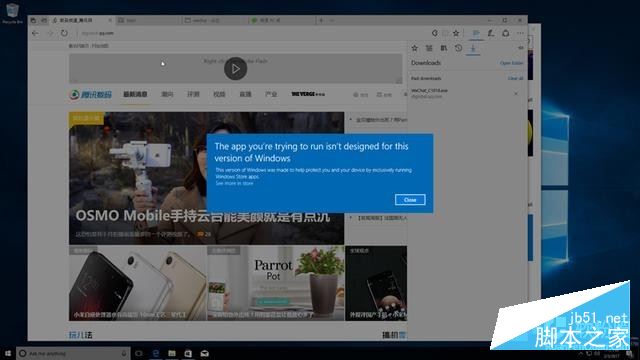Image resolution: width=640 pixels, height=360 pixels.
Task: Open the Reading list icon in Hub
Action: 429,48
